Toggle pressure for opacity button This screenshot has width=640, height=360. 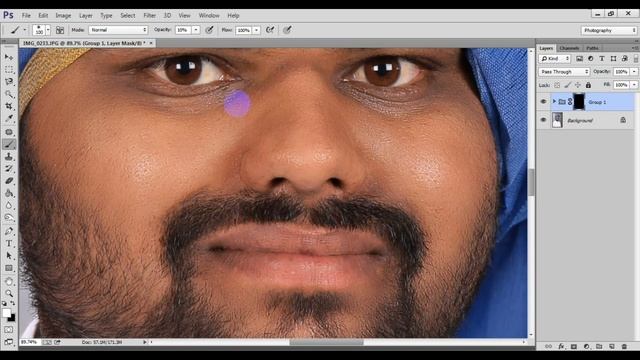click(209, 30)
